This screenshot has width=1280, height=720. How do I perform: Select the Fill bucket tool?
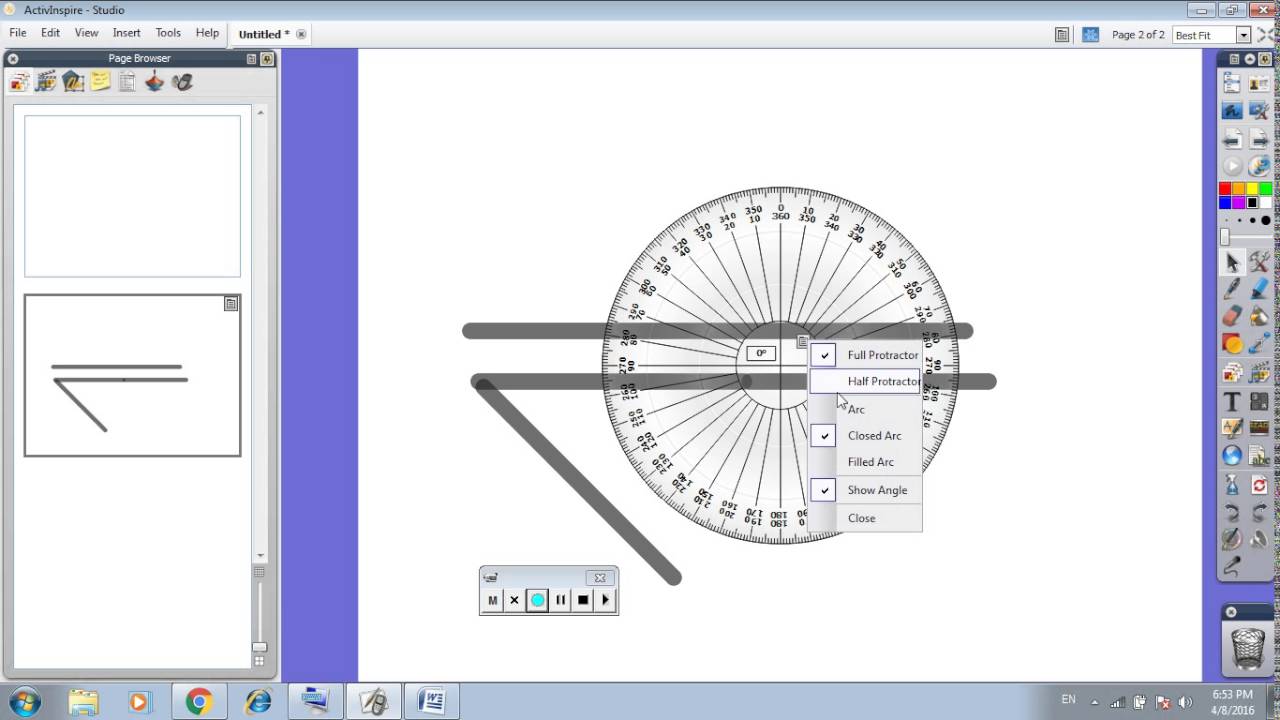pyautogui.click(x=1259, y=316)
